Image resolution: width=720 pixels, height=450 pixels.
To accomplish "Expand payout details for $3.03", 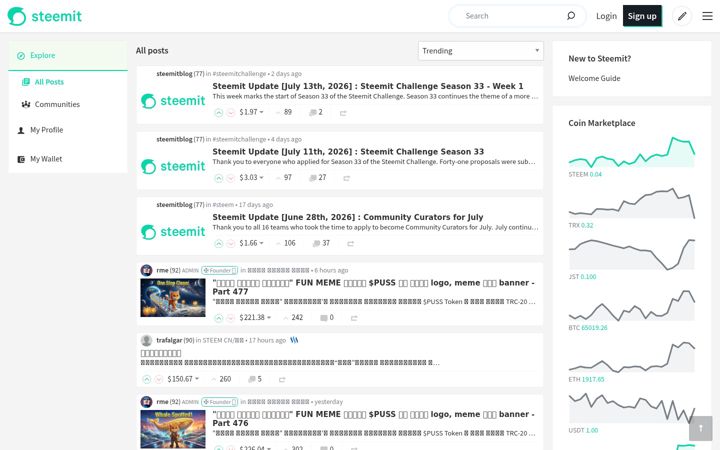I will [x=251, y=178].
